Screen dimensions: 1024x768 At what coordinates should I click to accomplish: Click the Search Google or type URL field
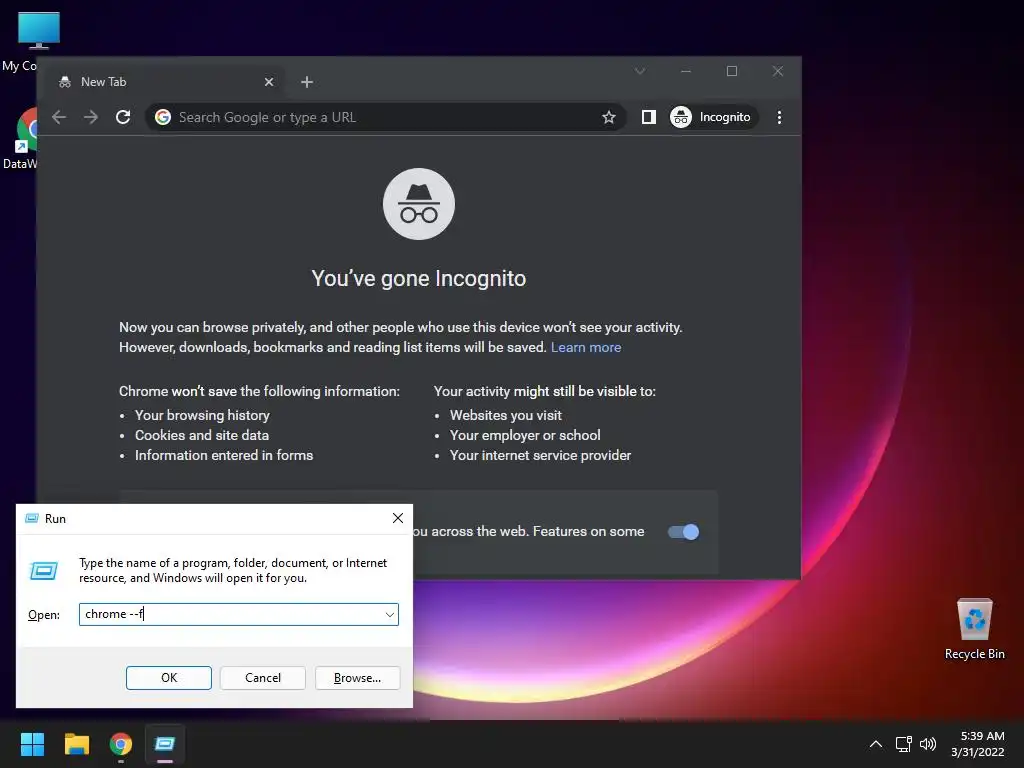(385, 117)
